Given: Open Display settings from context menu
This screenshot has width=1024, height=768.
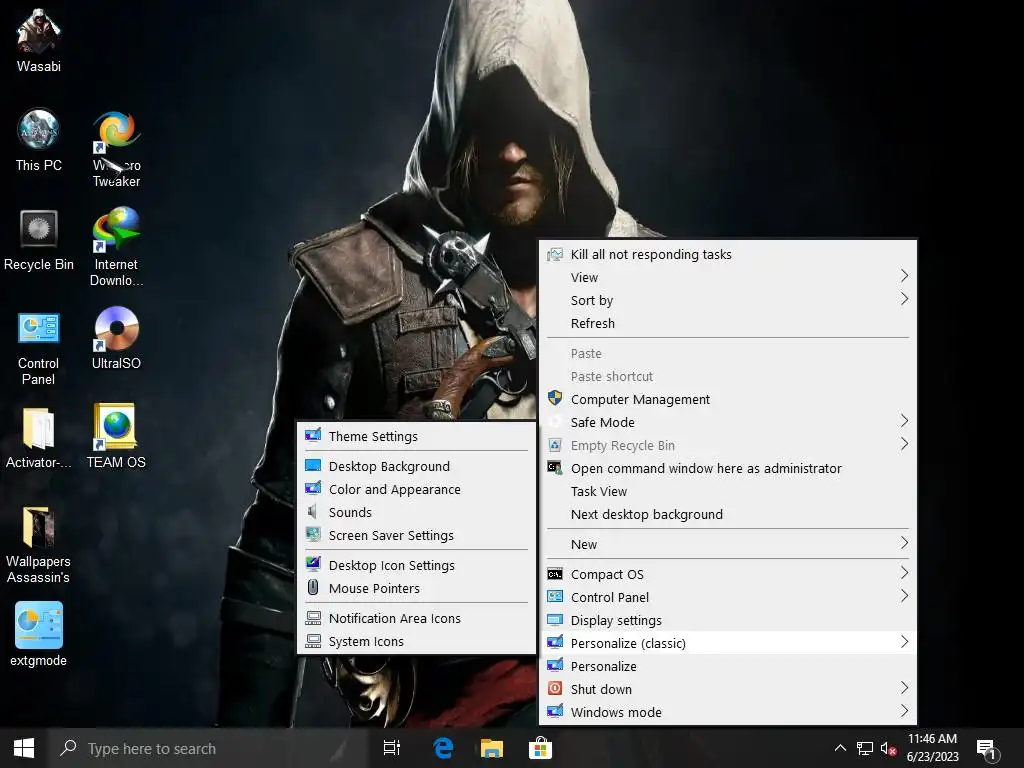Looking at the screenshot, I should click(728, 620).
